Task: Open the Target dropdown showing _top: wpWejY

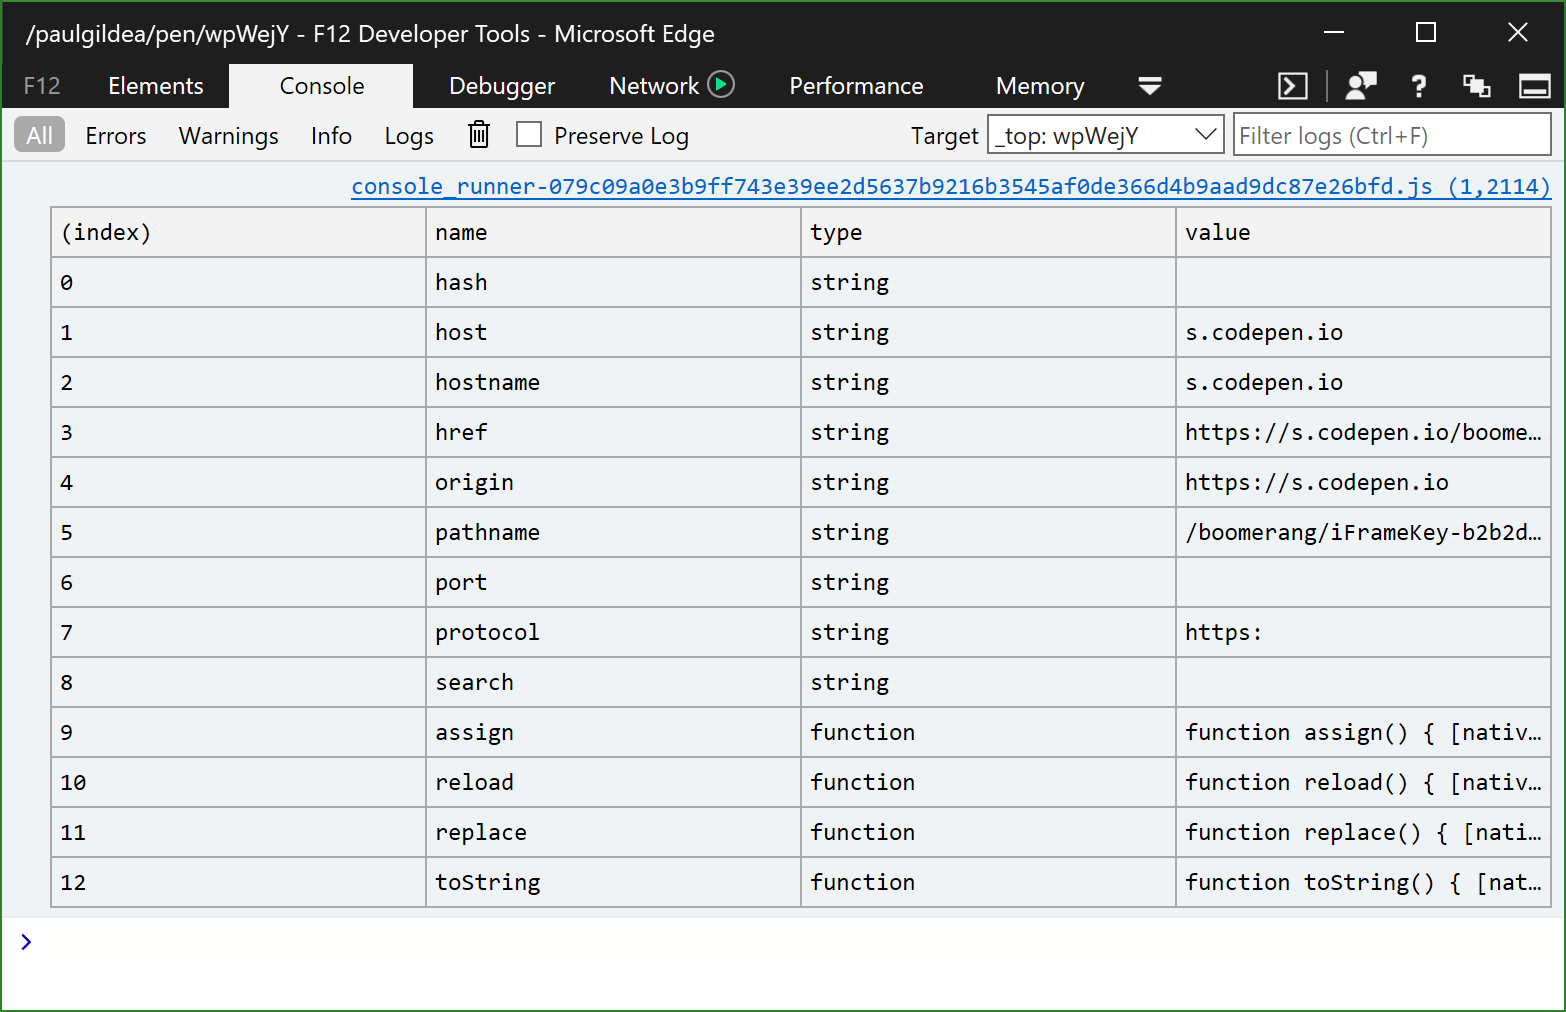Action: pos(1105,133)
